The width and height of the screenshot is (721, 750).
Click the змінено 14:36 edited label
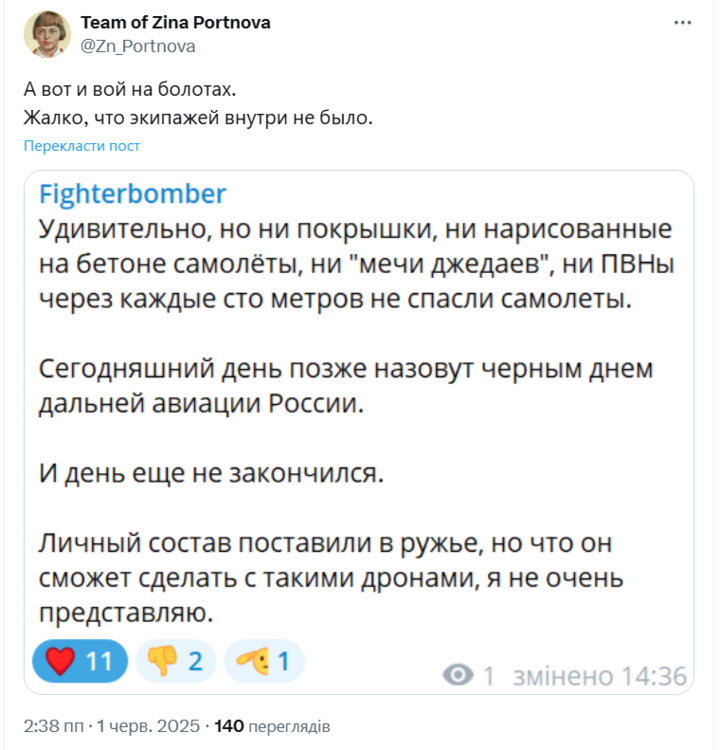599,676
